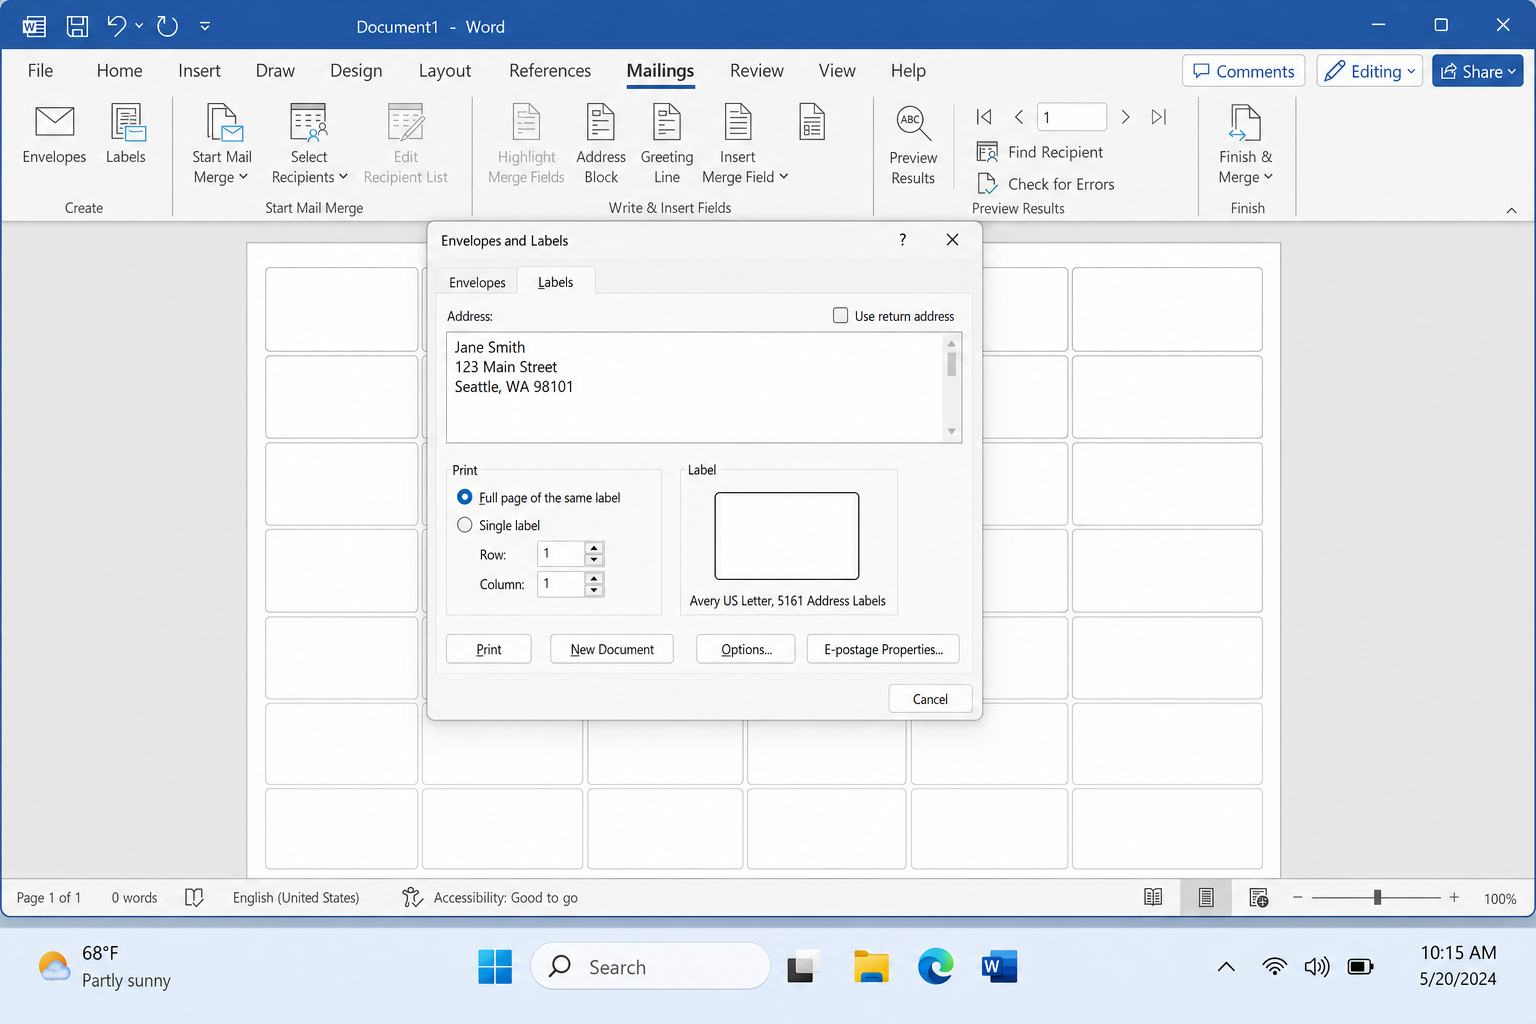Cancel the Envelopes and Labels dialog

(x=930, y=699)
